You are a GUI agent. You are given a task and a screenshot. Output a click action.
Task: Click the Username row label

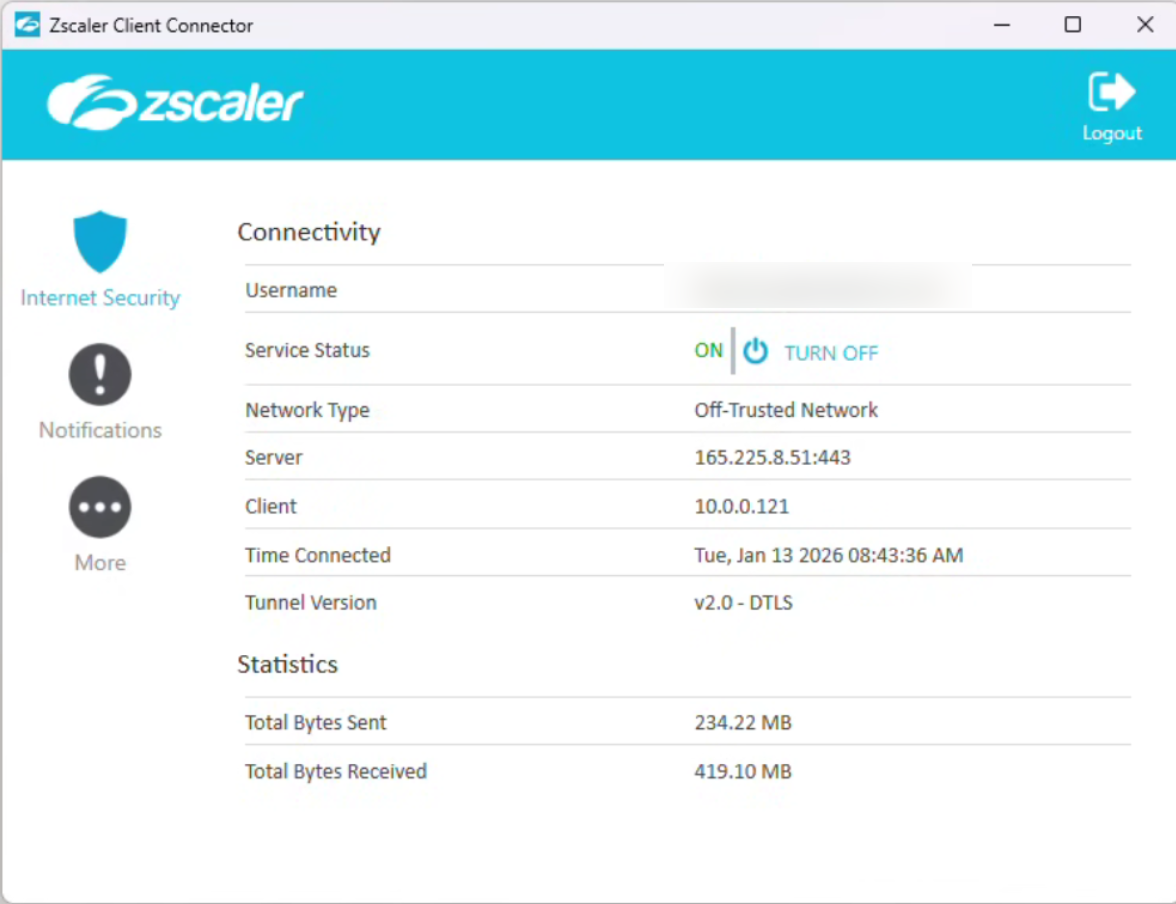click(291, 290)
